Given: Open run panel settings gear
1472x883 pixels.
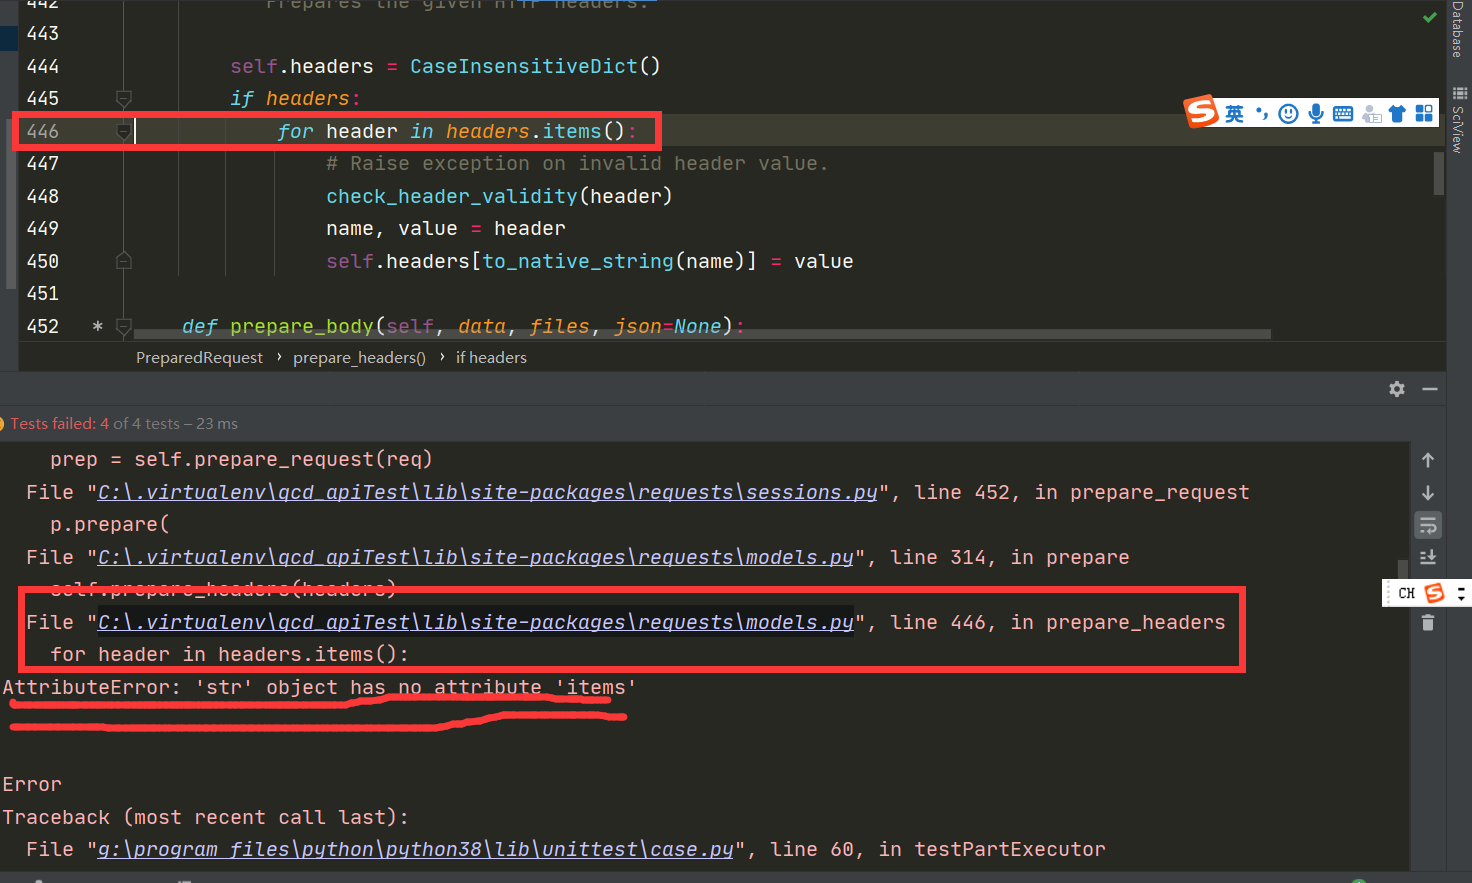Looking at the screenshot, I should click(1396, 390).
